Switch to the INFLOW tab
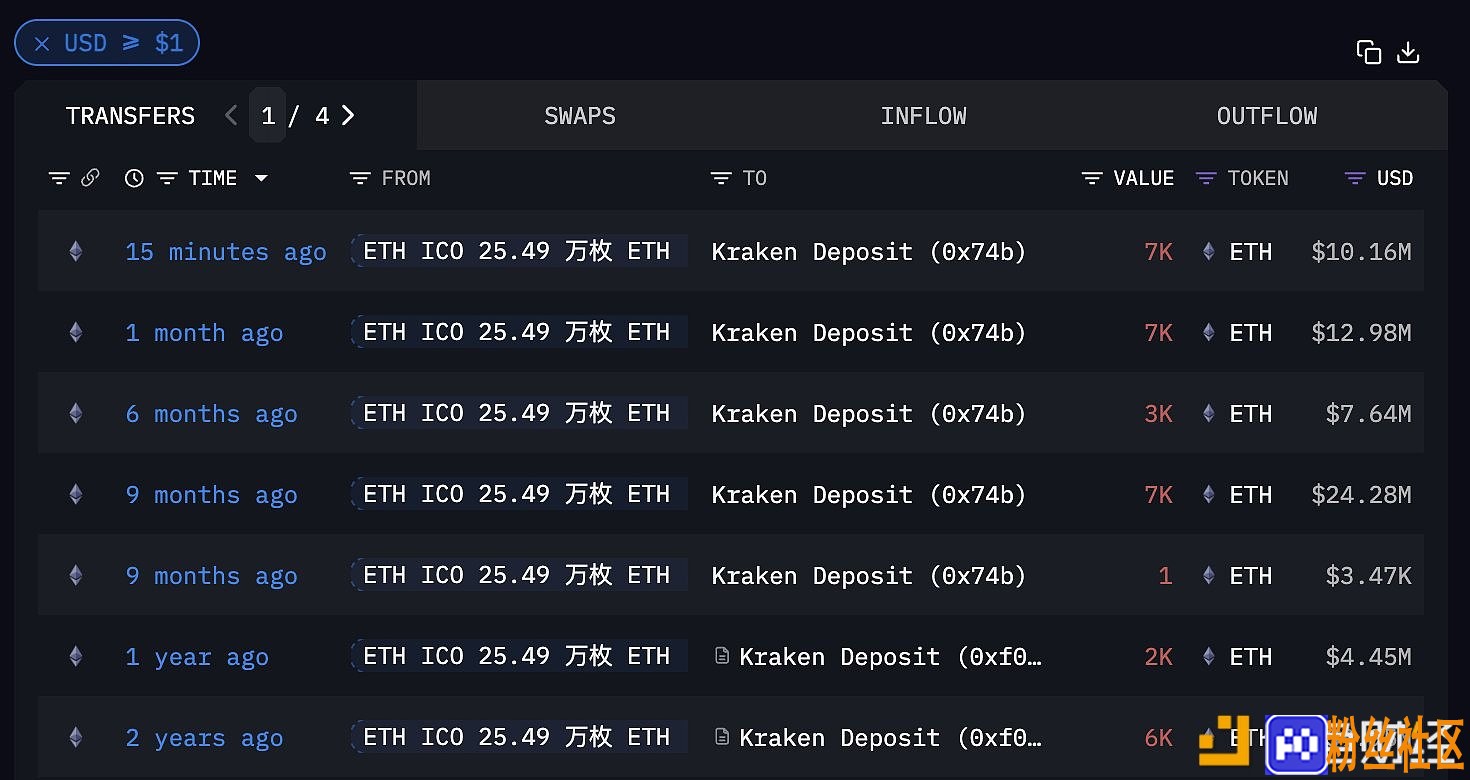 [x=923, y=116]
